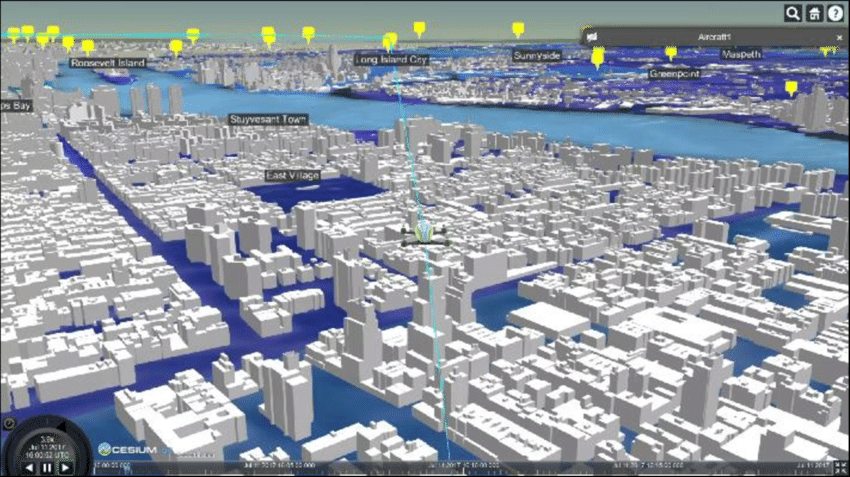Screen dimensions: 850x477
Task: Open the navigation help icon
Action: [835, 13]
